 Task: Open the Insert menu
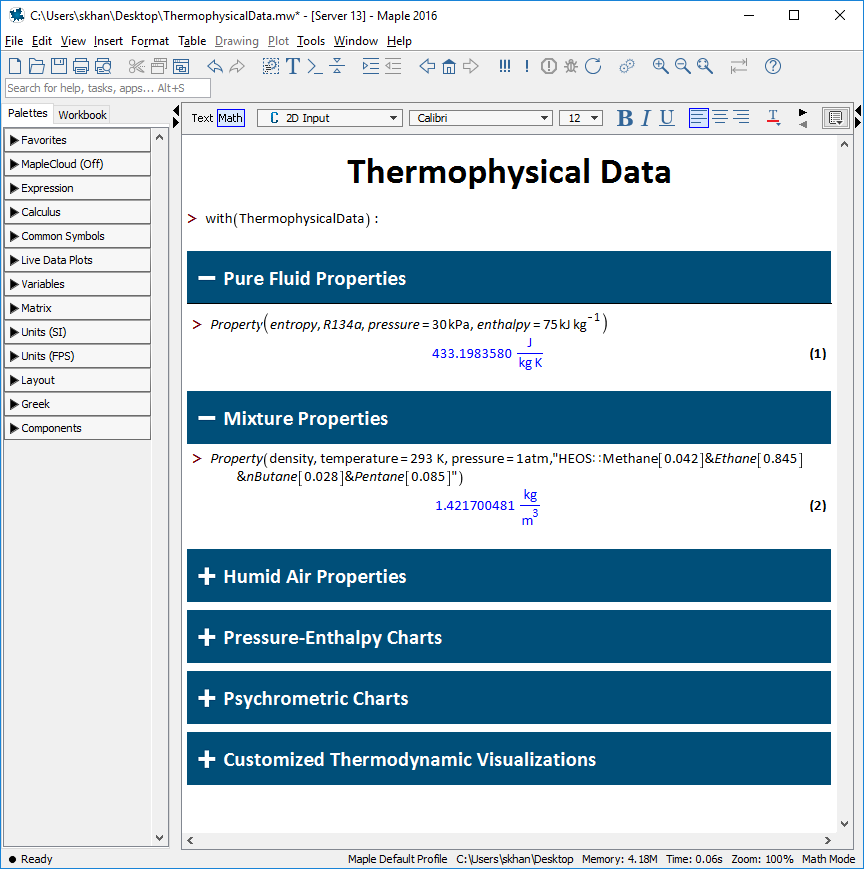coord(108,41)
